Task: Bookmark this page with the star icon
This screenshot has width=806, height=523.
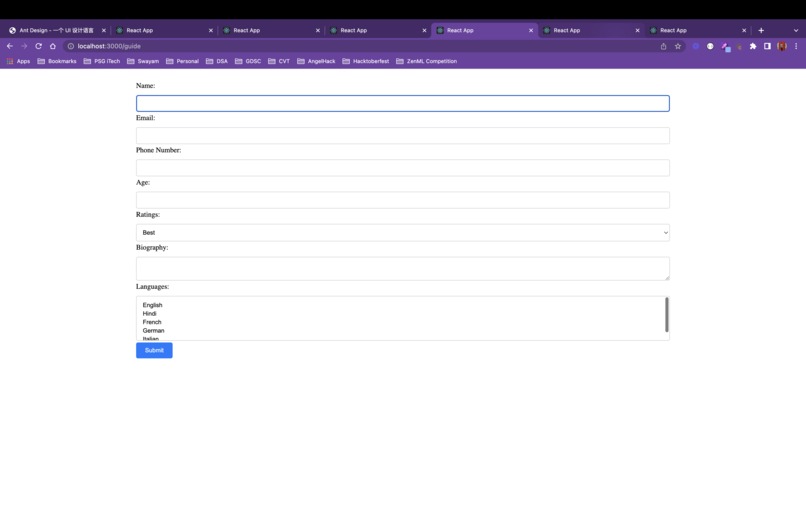Action: [678, 46]
